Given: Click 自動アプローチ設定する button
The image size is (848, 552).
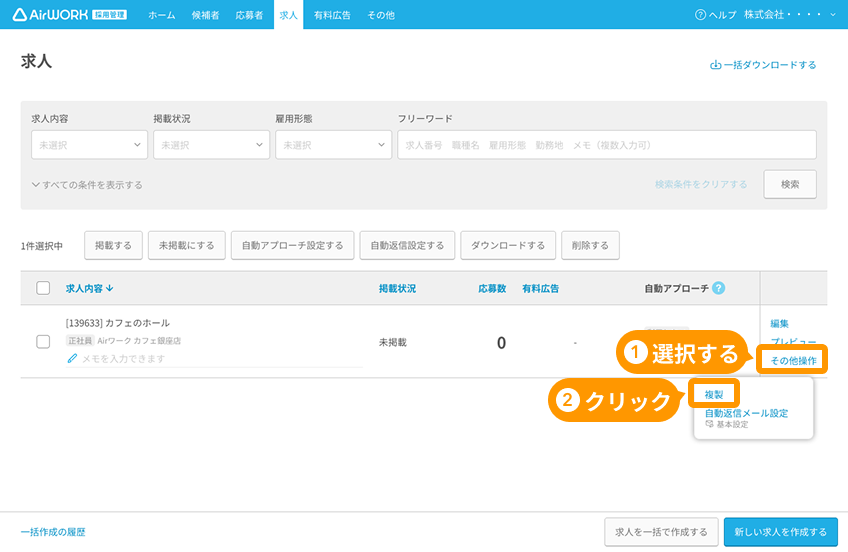Looking at the screenshot, I should 293,245.
